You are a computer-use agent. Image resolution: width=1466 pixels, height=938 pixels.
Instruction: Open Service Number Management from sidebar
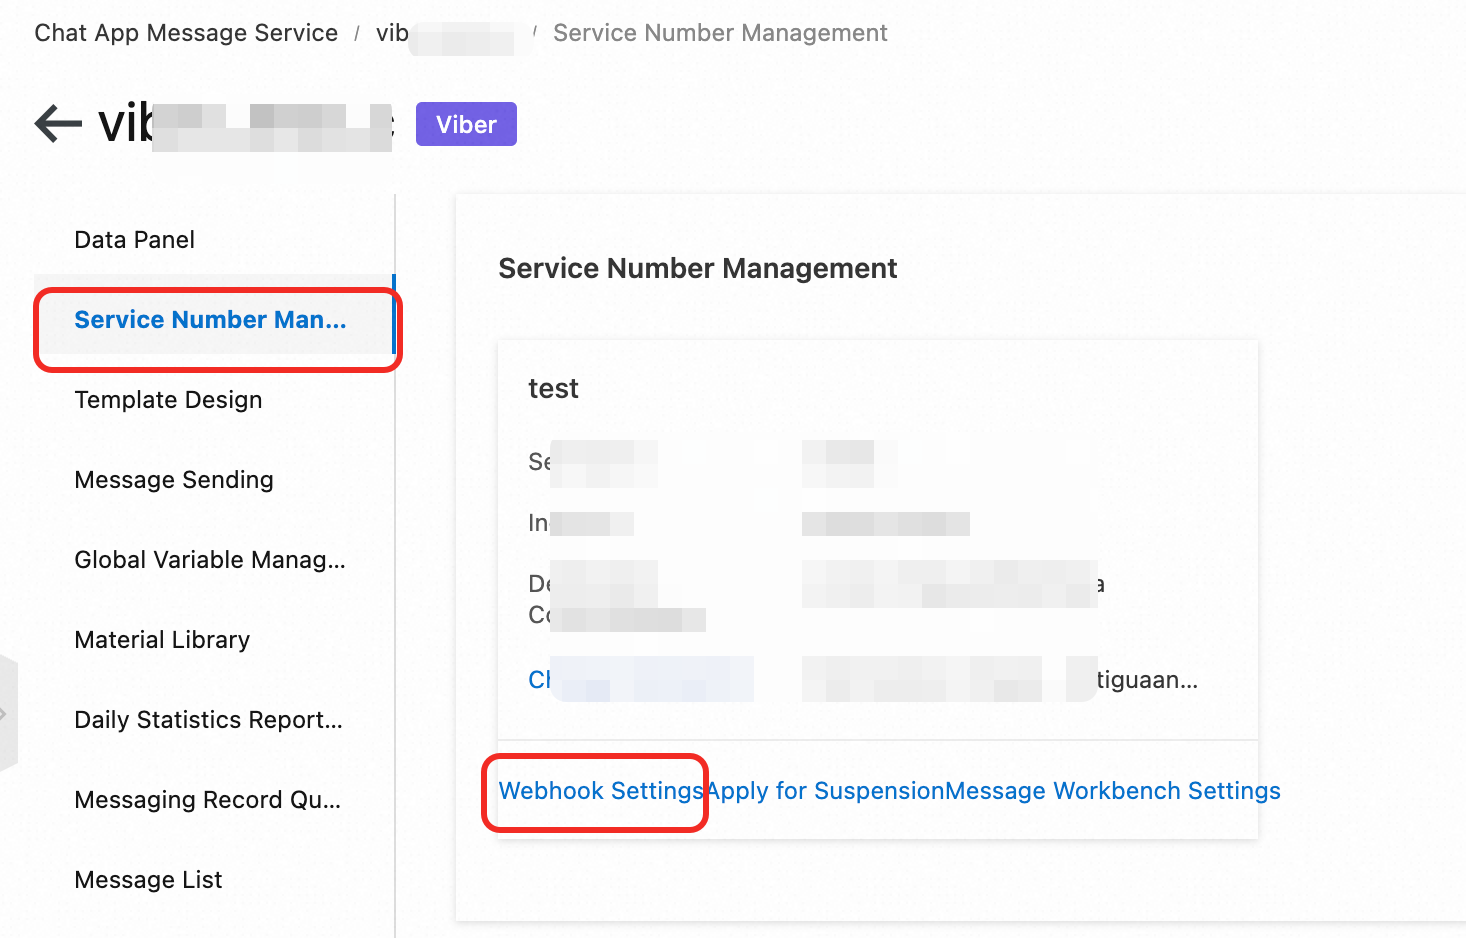click(x=210, y=319)
